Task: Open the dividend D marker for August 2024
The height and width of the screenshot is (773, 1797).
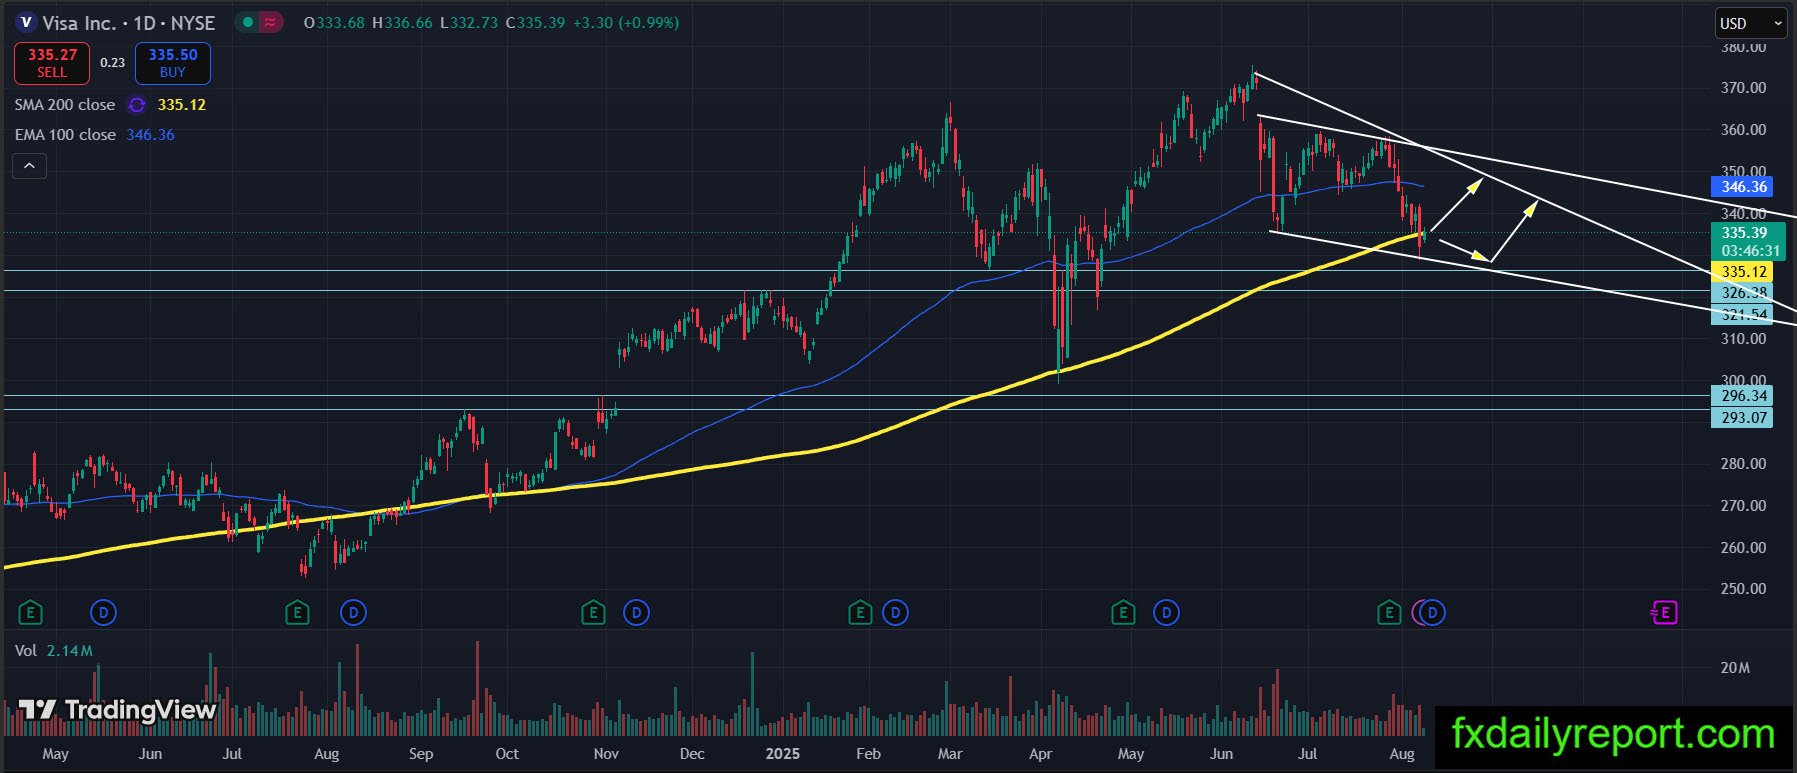Action: pyautogui.click(x=353, y=612)
